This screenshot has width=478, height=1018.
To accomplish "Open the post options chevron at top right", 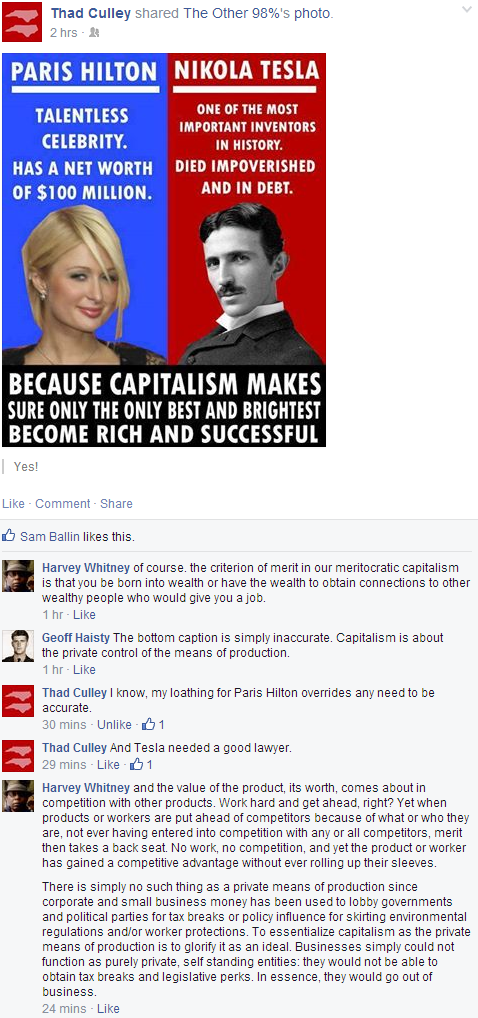I will point(466,10).
